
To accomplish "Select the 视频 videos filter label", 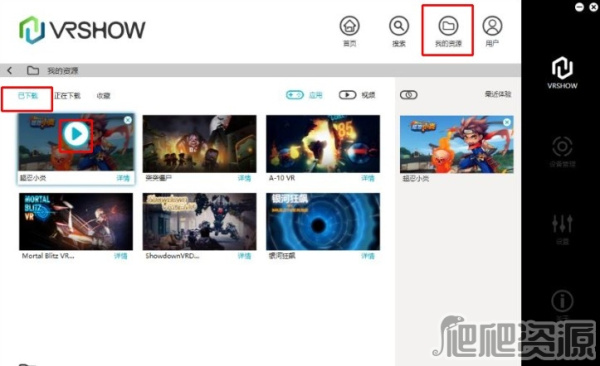I will click(x=368, y=95).
